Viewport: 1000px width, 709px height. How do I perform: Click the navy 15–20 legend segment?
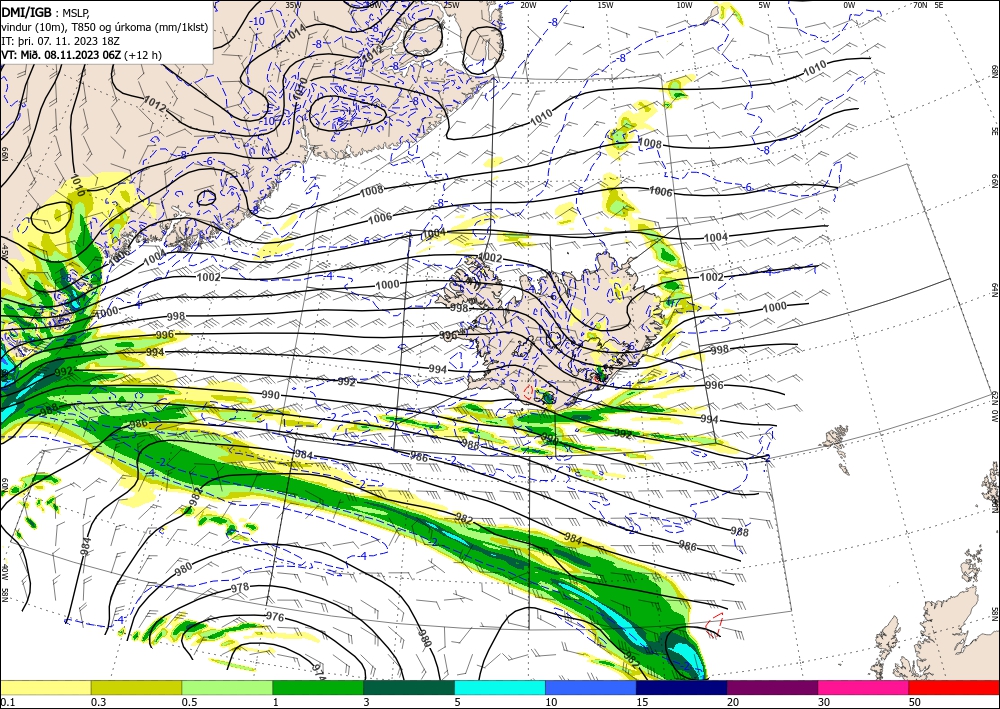[x=682, y=687]
